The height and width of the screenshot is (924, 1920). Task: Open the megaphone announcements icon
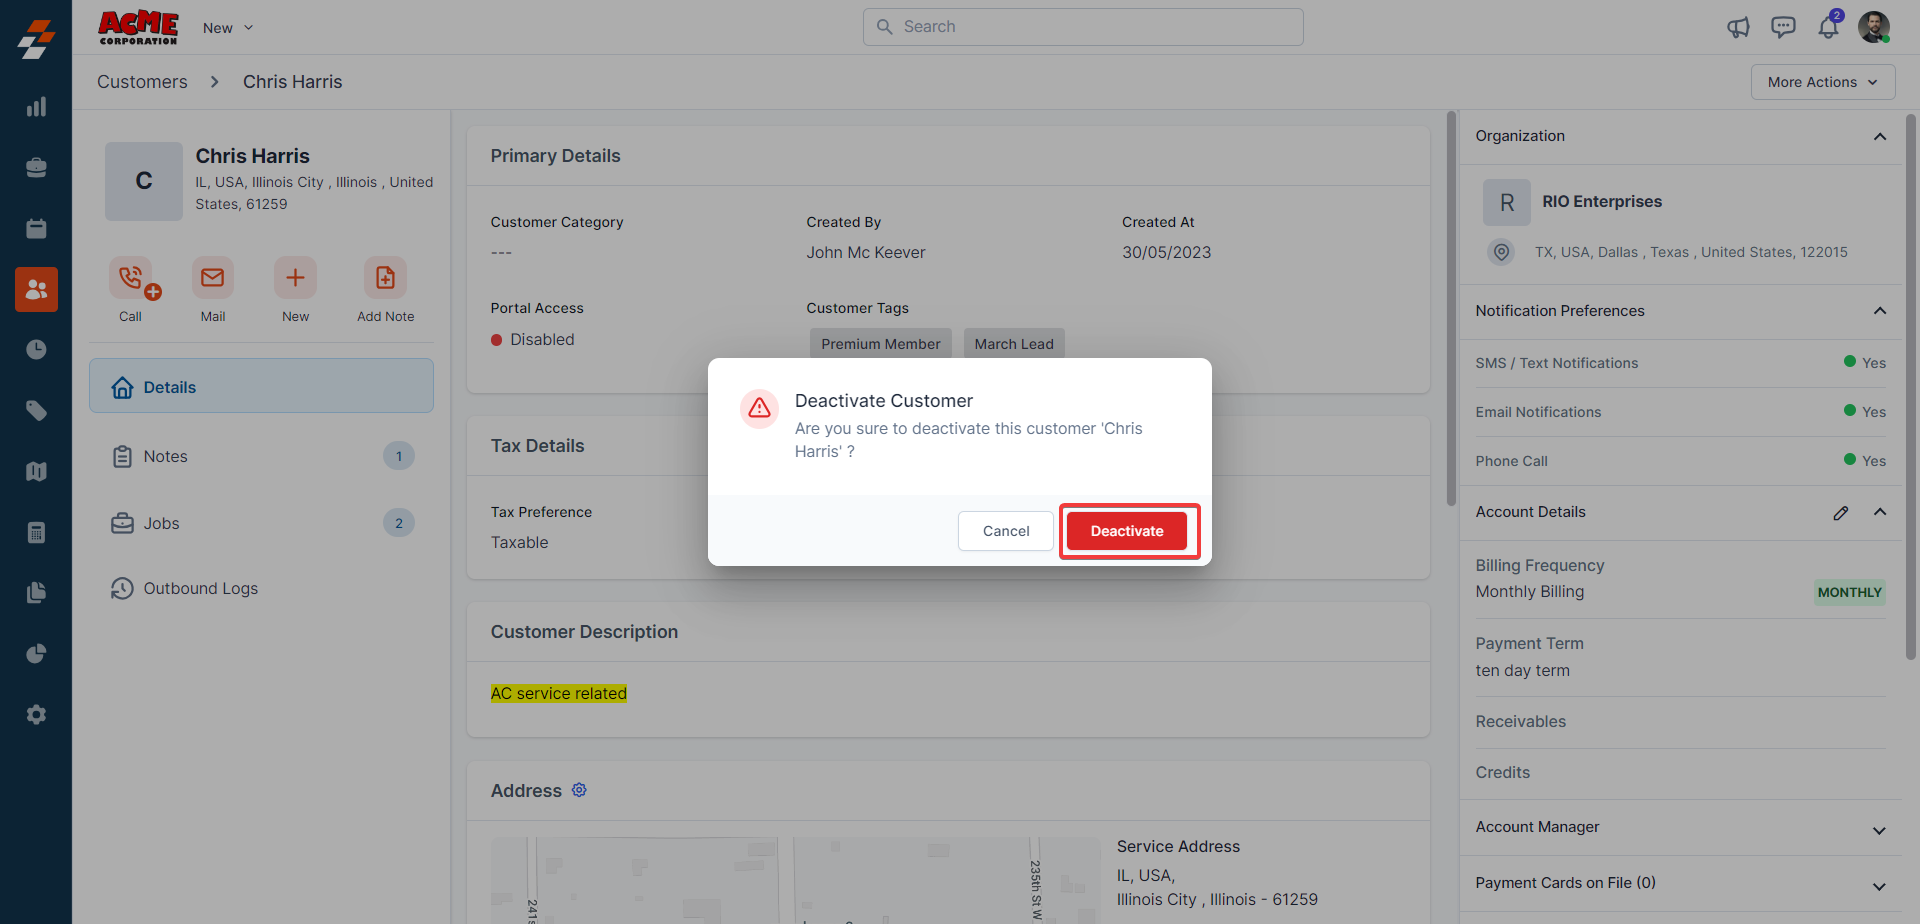tap(1738, 27)
